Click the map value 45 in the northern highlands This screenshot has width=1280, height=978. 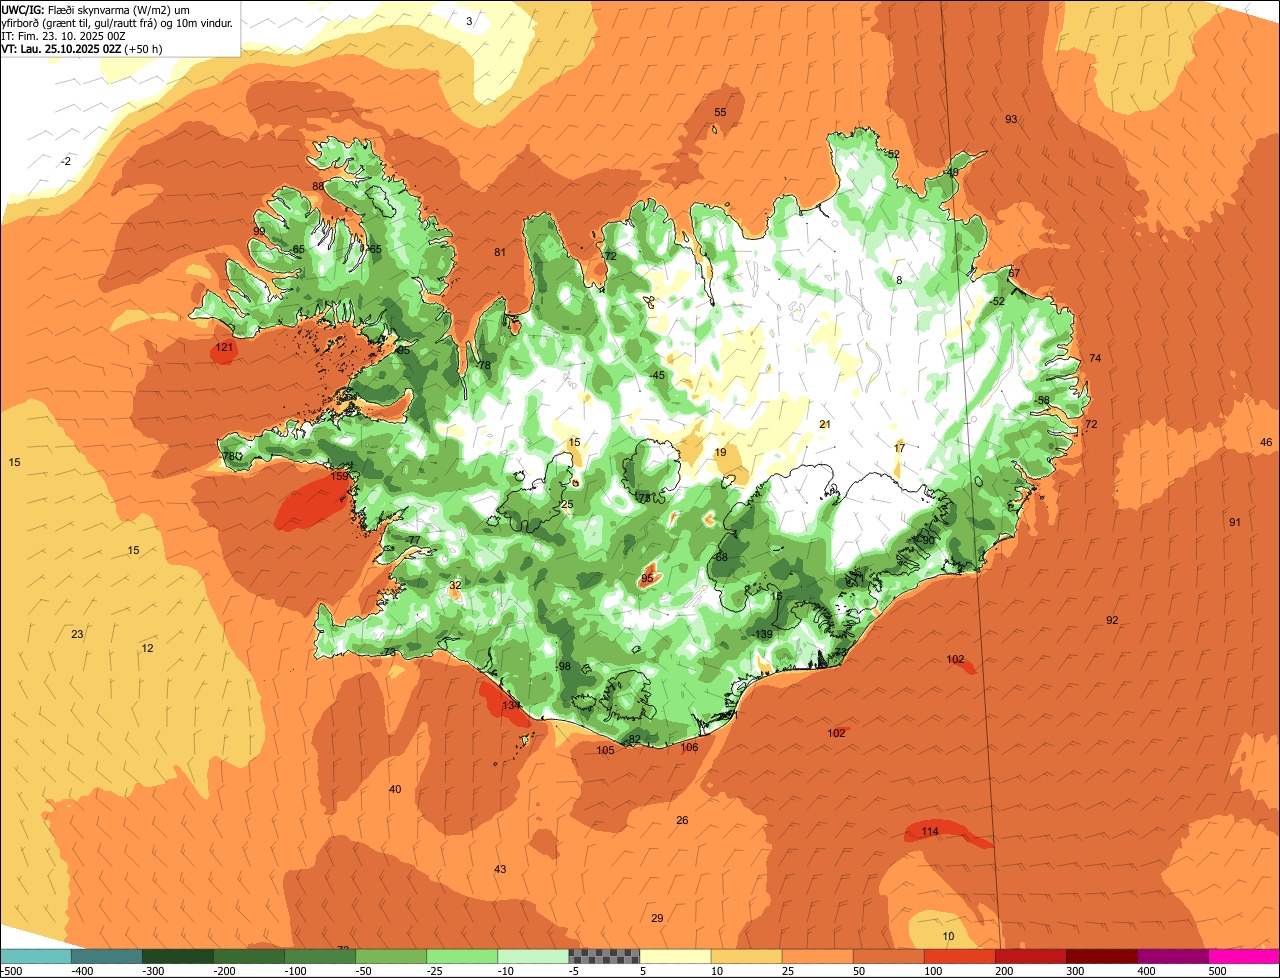657,376
